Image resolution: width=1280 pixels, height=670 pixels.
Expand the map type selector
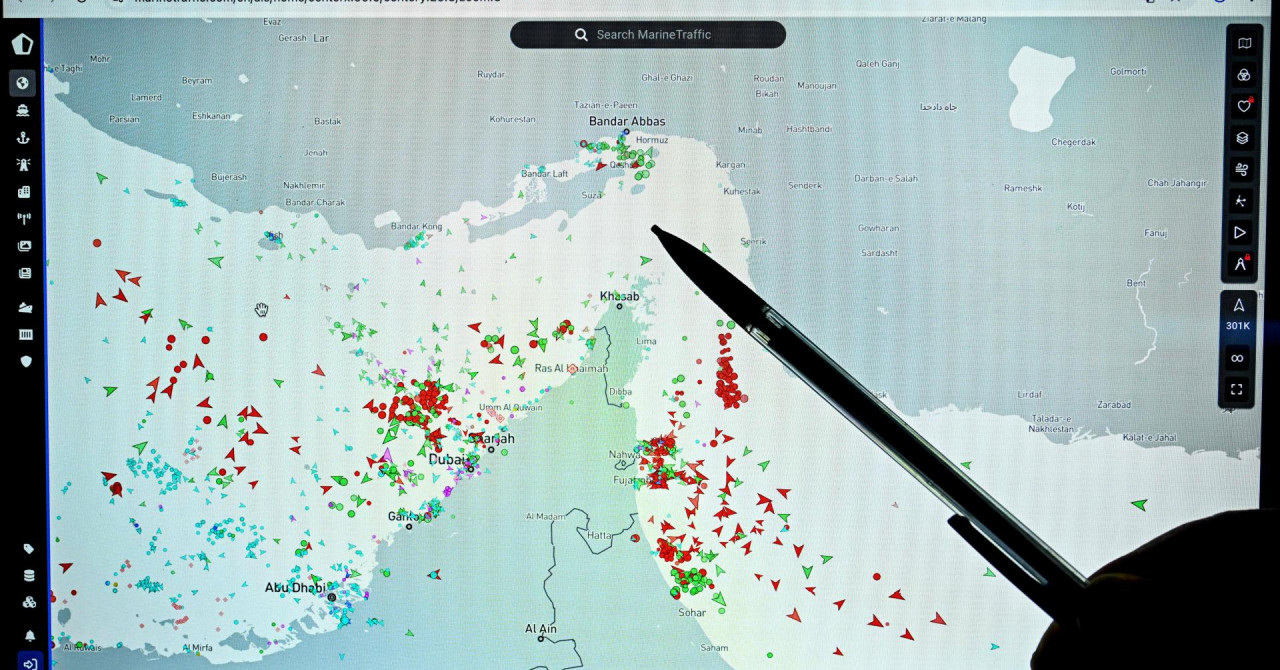pos(1243,44)
